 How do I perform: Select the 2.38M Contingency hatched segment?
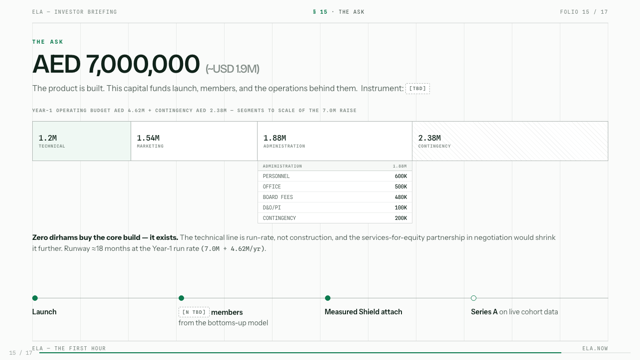click(x=510, y=141)
